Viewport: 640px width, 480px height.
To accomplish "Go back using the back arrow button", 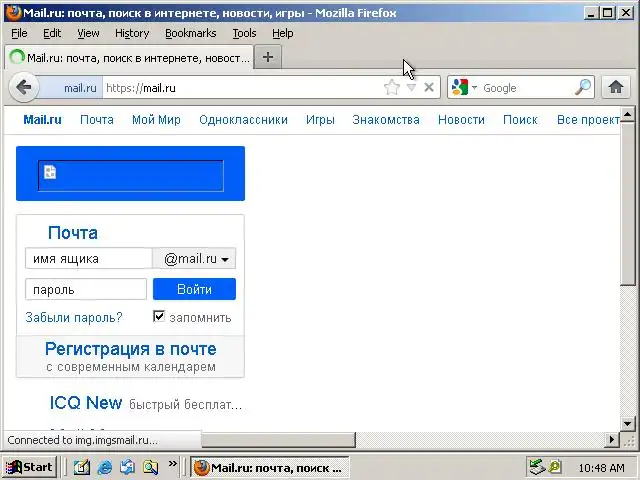I will (24, 87).
